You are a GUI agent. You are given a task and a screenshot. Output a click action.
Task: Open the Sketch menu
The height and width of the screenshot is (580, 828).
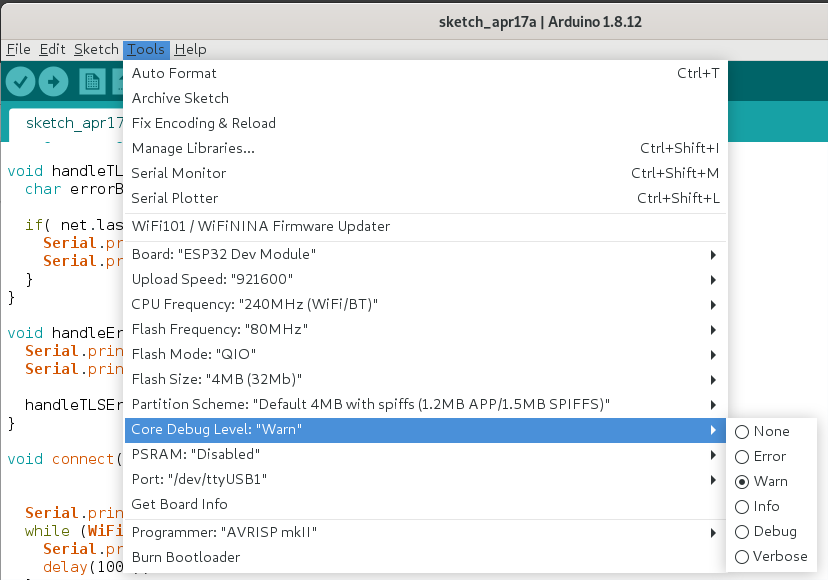[x=96, y=50]
